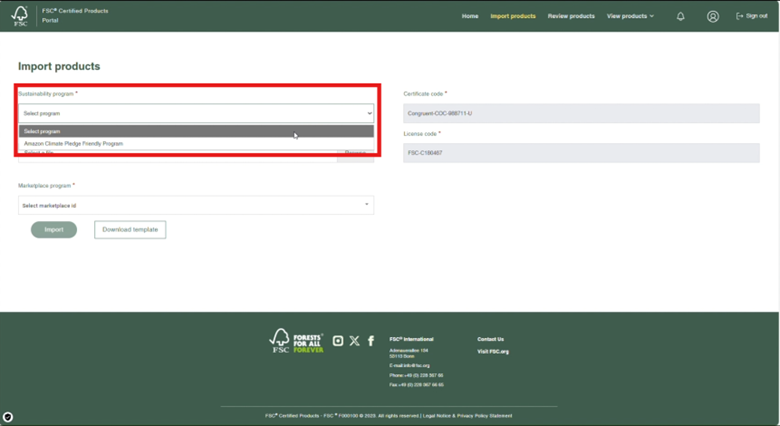Click Legal Notice & Privacy Policy Statement
This screenshot has height=426, width=780.
tap(467, 416)
